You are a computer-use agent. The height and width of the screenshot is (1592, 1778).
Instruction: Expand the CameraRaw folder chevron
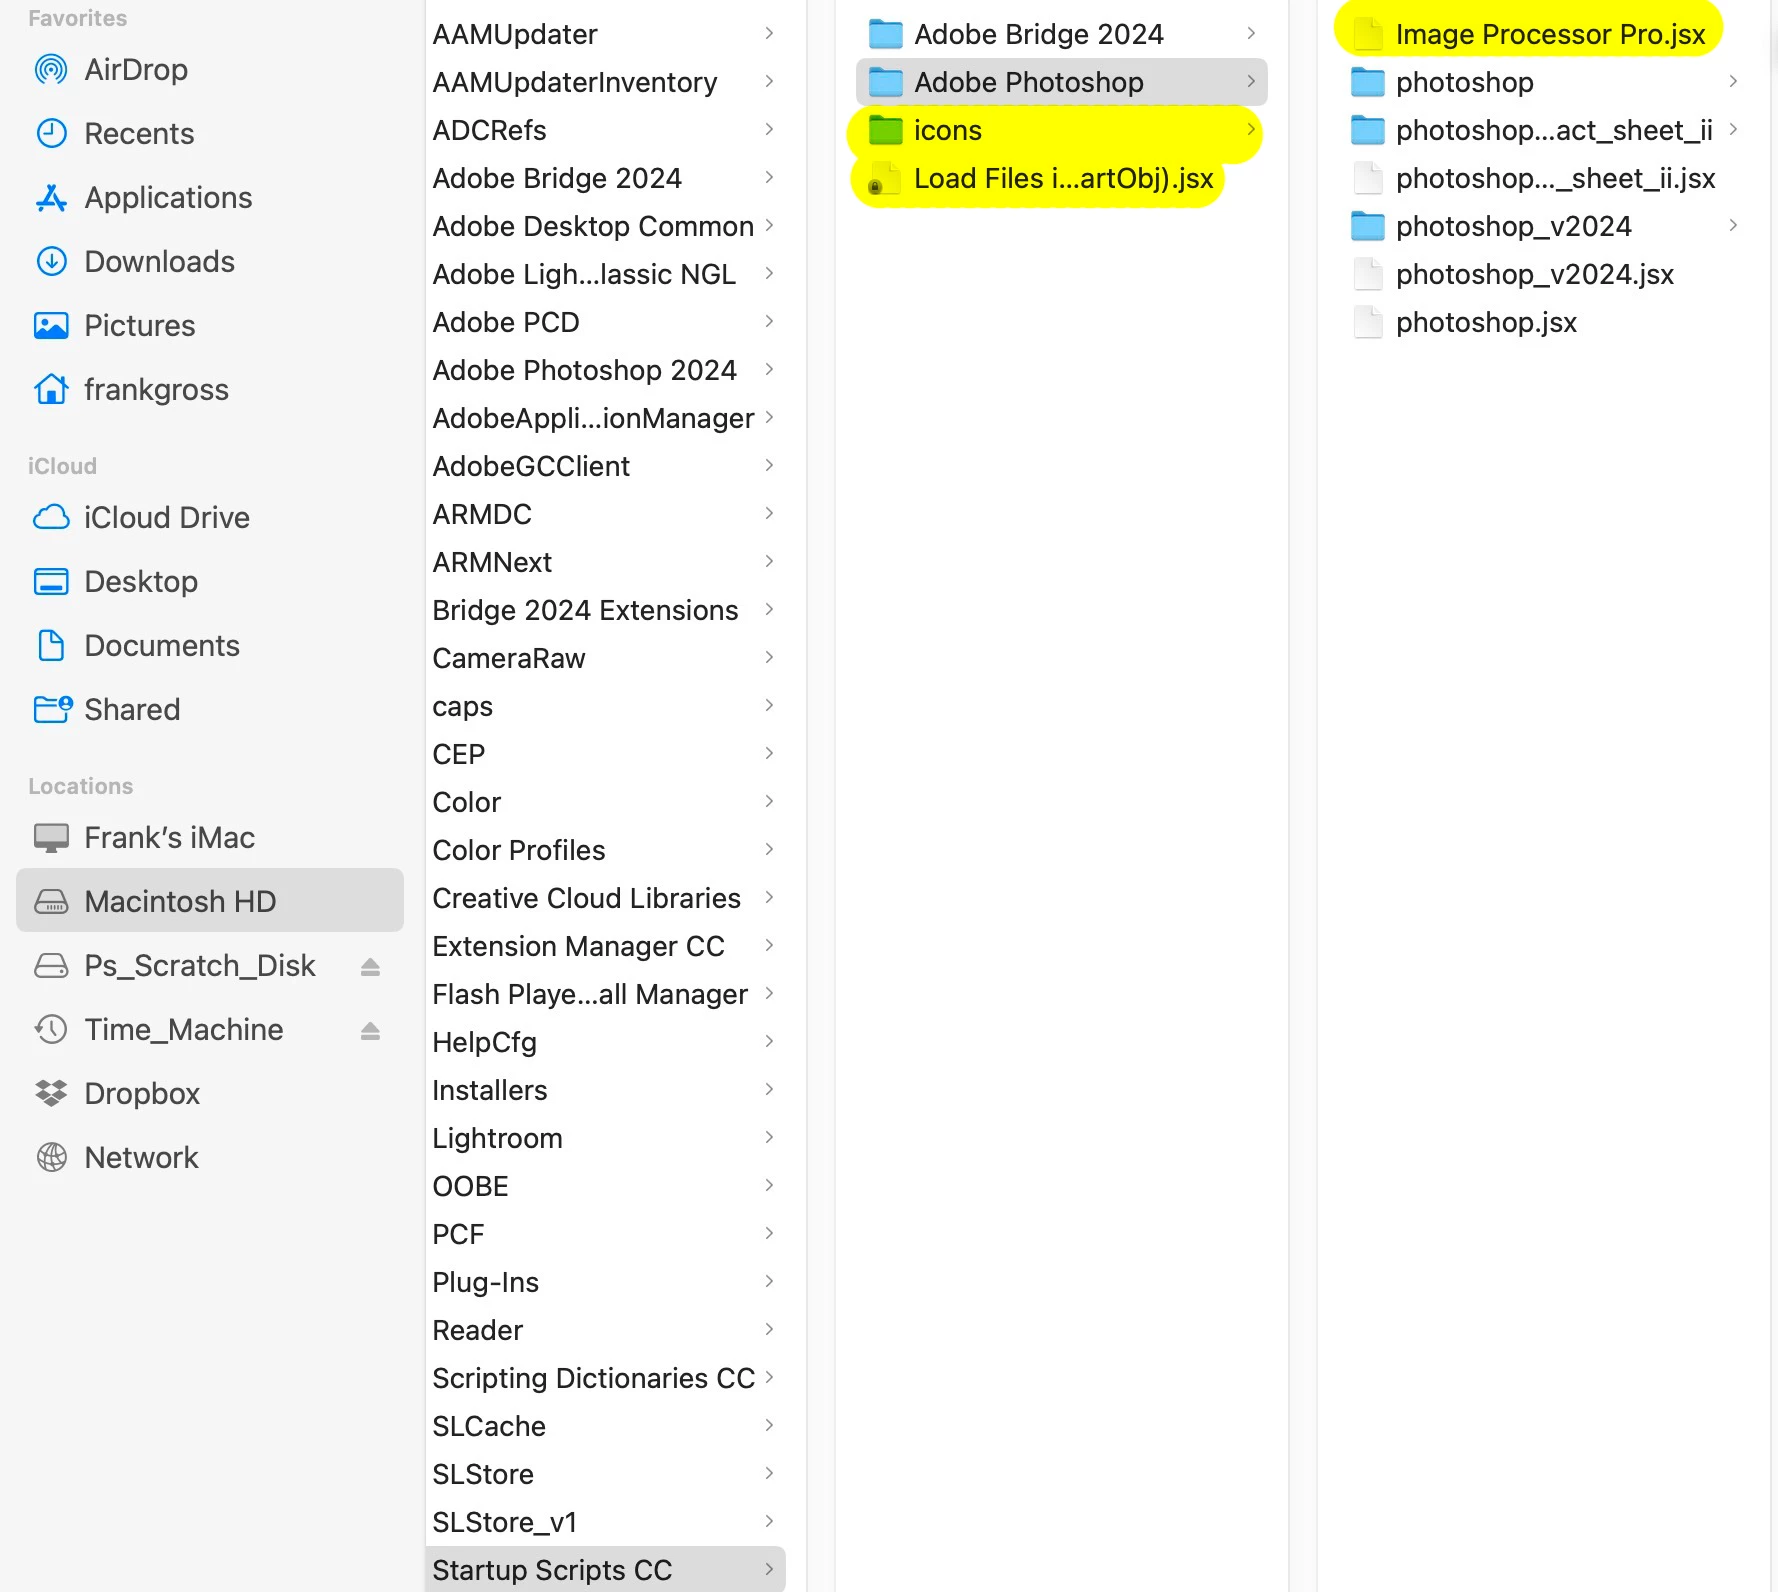tap(769, 657)
